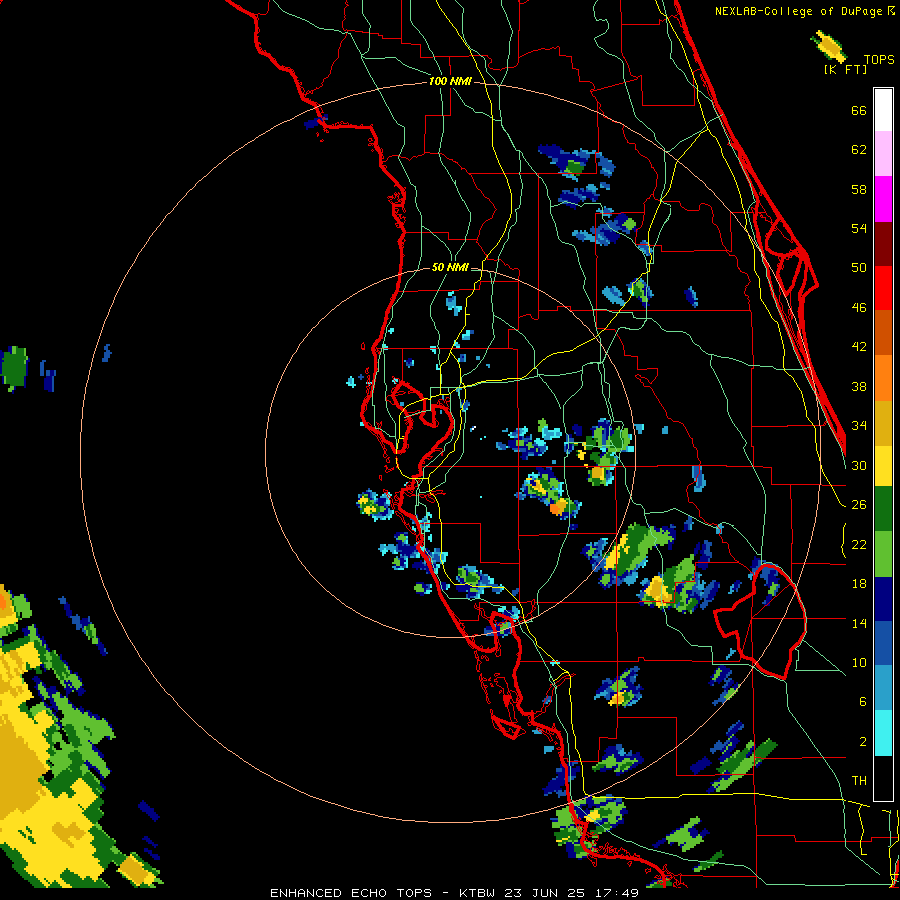This screenshot has width=900, height=900.
Task: Click legend value 50 on the color scale
Action: (x=859, y=268)
